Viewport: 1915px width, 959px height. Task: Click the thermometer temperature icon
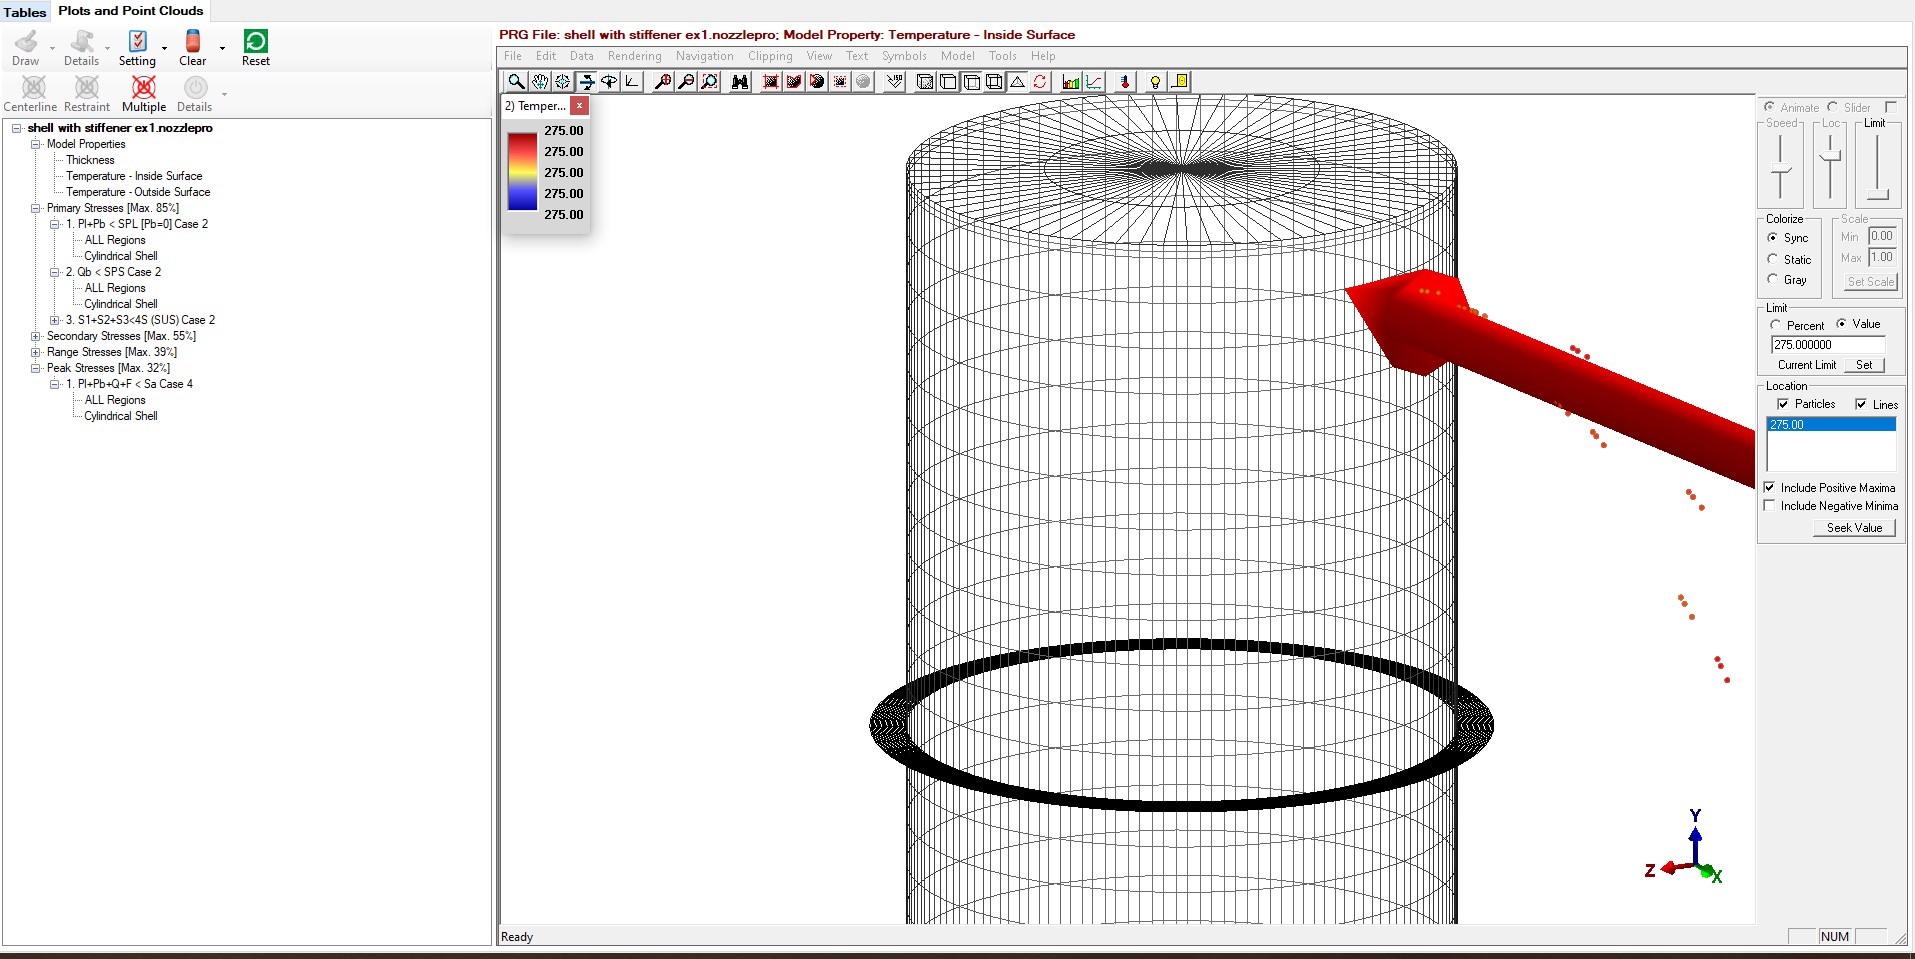tap(1125, 82)
